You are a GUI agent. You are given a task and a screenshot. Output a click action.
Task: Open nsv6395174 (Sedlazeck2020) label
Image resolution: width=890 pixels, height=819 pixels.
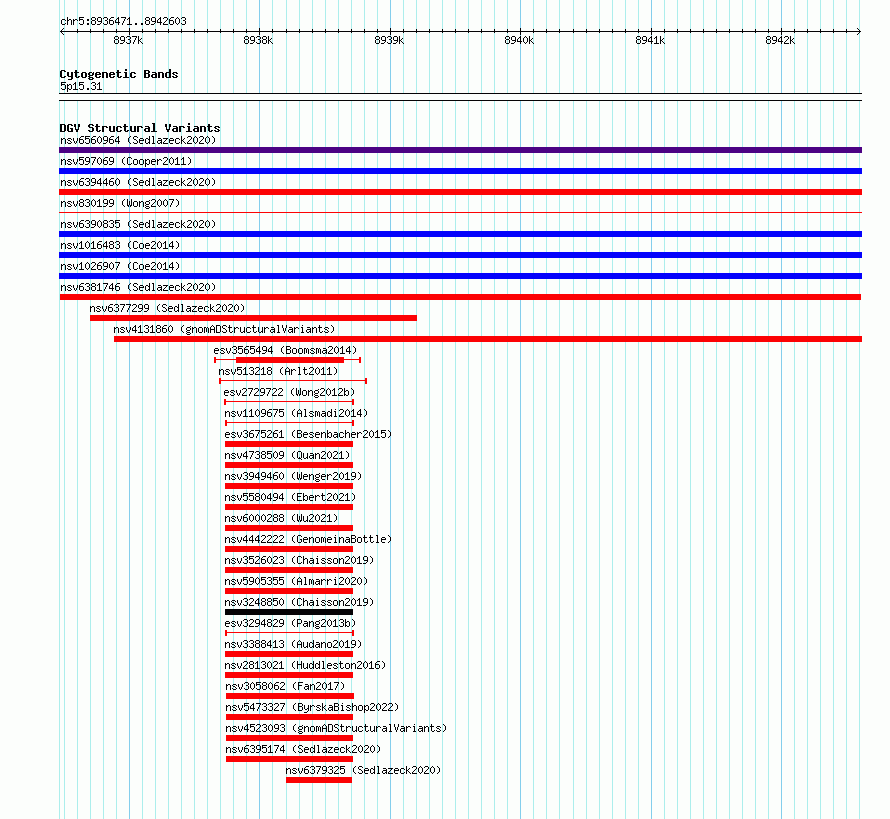click(303, 749)
